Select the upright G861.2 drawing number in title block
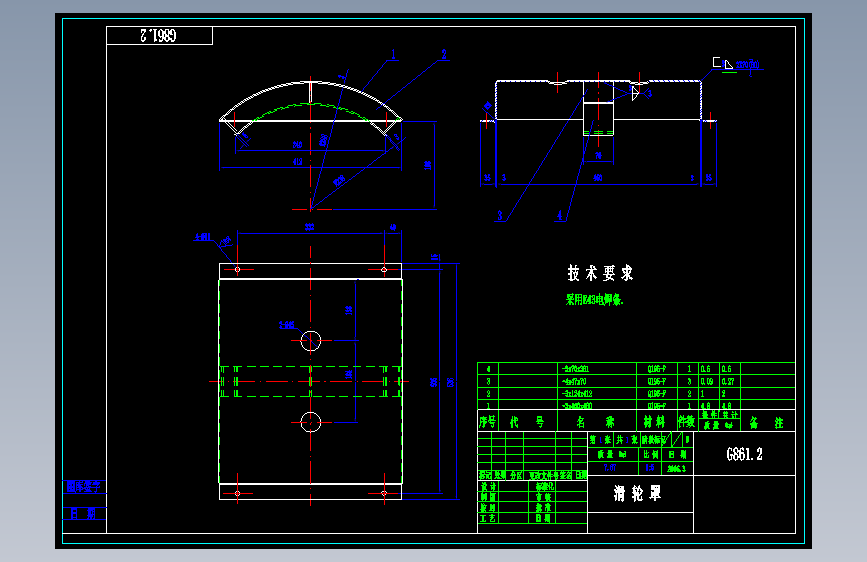Screen dimensions: 867x562 point(744,454)
